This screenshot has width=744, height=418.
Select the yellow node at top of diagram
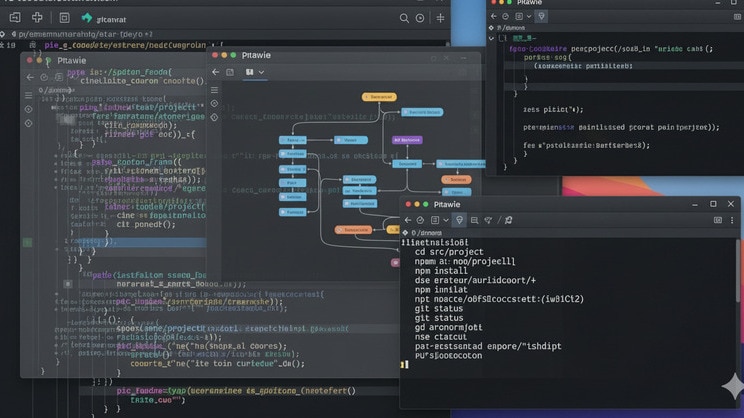coord(379,98)
